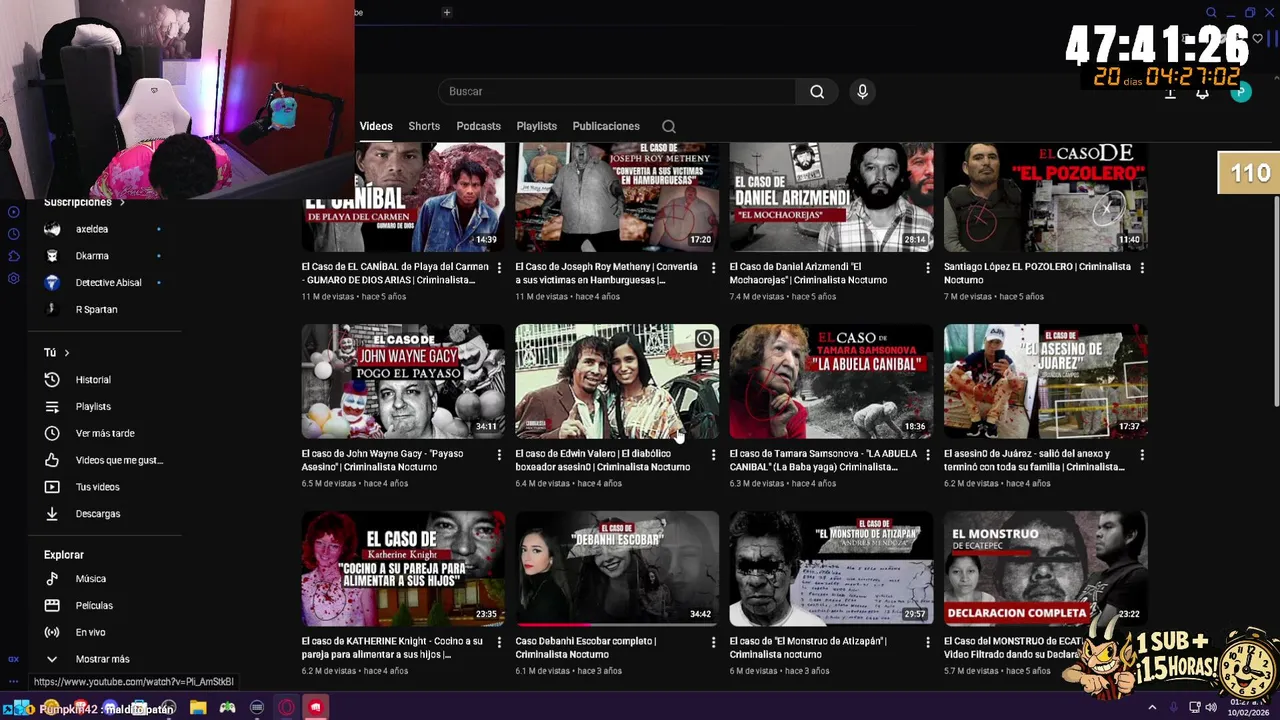Click Add to queue icon on Edwin Valero thumbnail

pyautogui.click(x=704, y=362)
